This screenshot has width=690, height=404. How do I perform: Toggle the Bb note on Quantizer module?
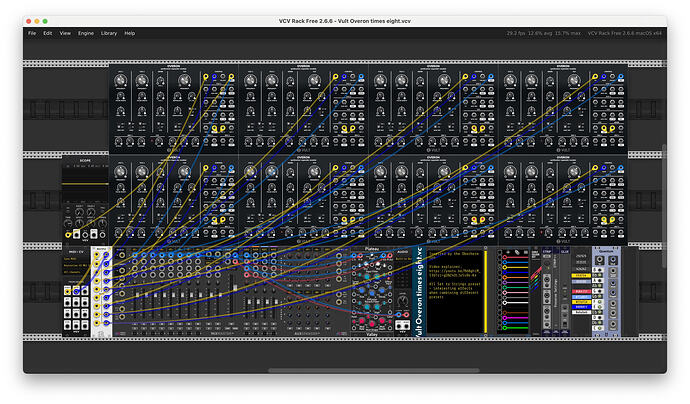coord(598,275)
